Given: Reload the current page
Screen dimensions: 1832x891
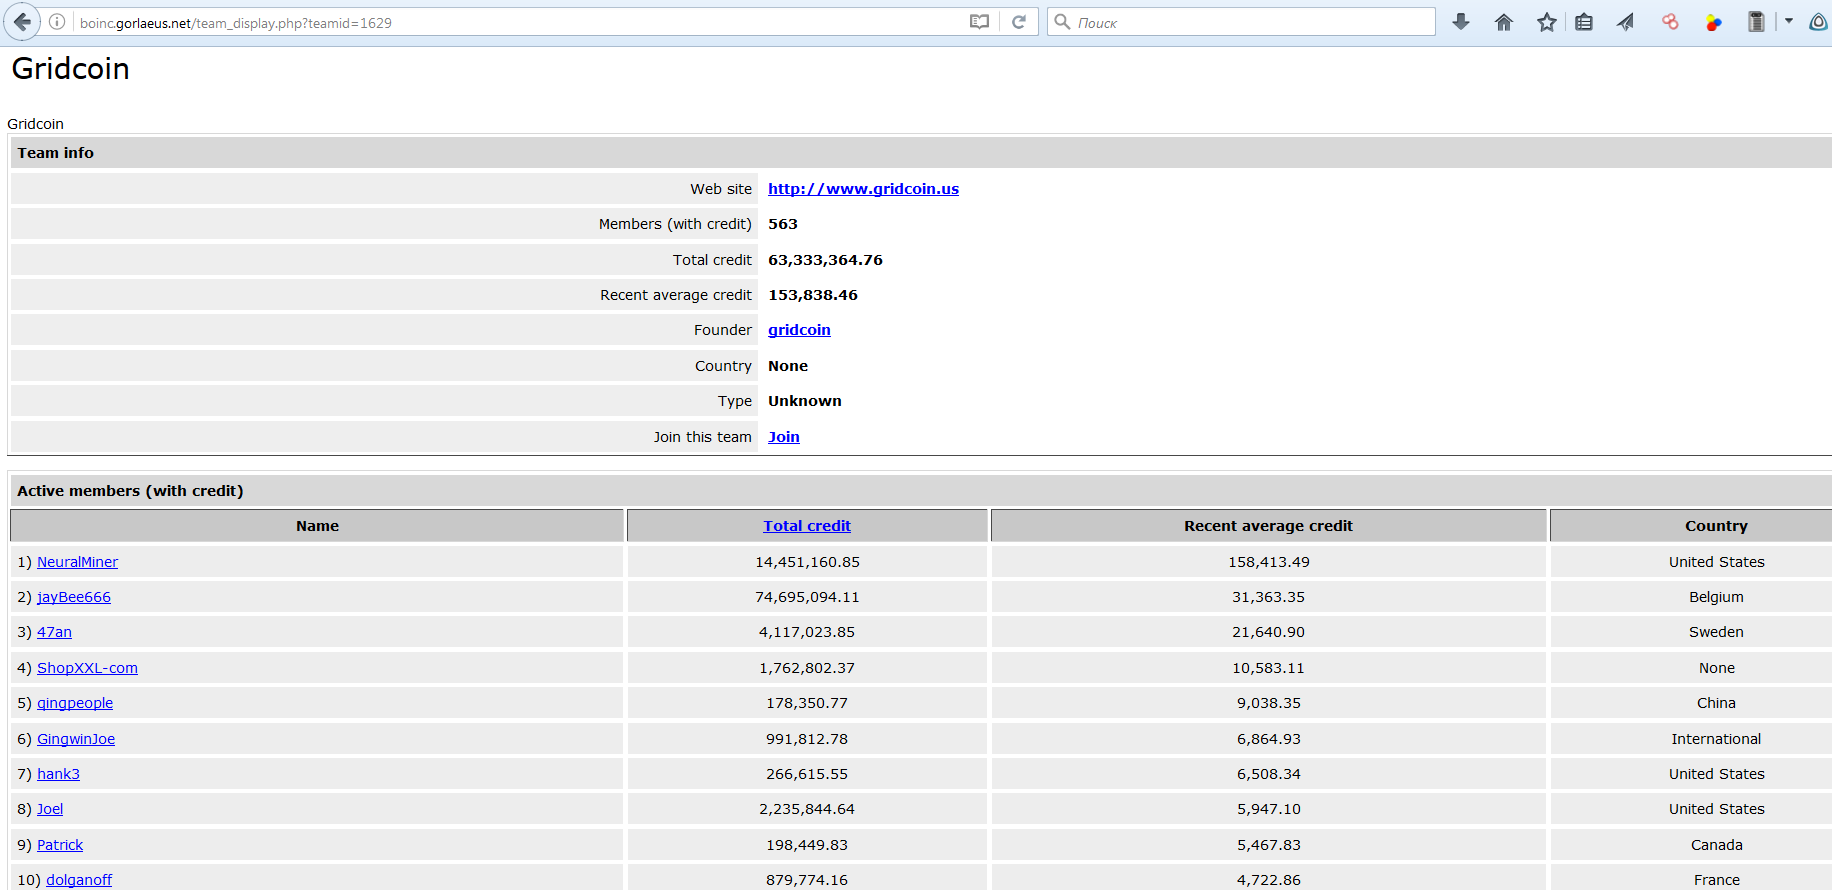Looking at the screenshot, I should (x=1019, y=22).
